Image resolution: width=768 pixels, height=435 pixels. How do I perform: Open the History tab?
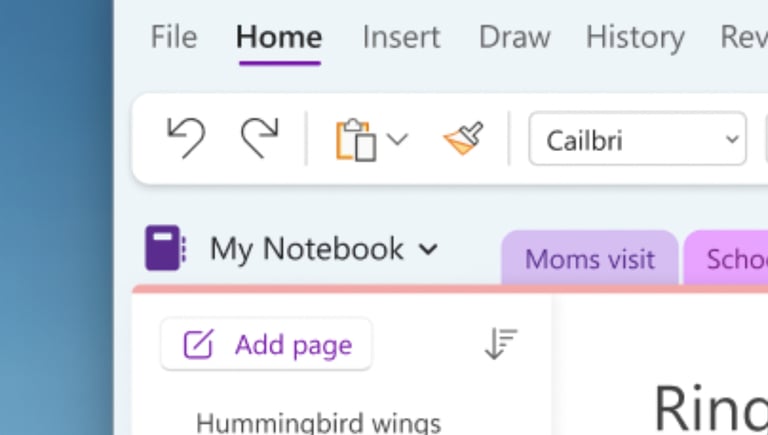coord(635,37)
